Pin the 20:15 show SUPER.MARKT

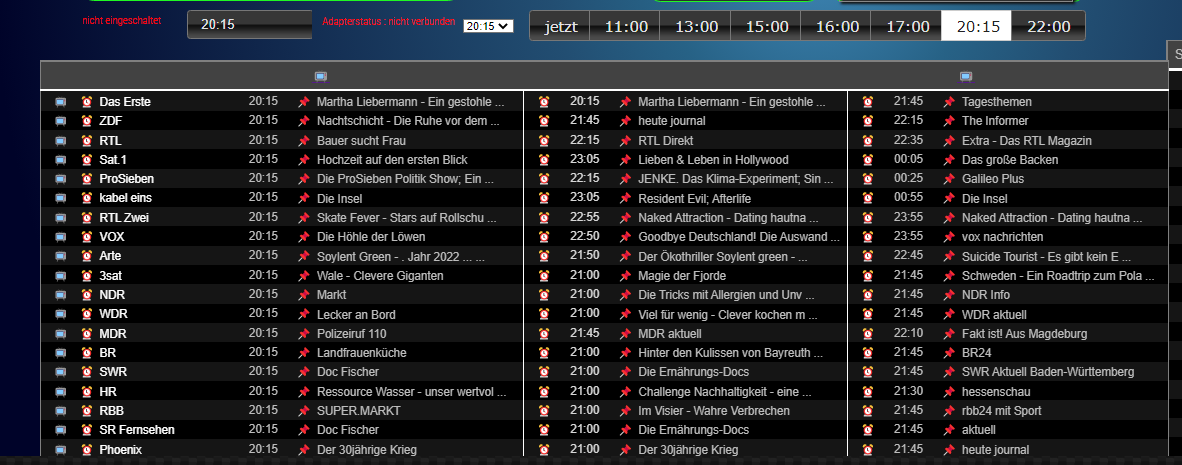[x=304, y=411]
